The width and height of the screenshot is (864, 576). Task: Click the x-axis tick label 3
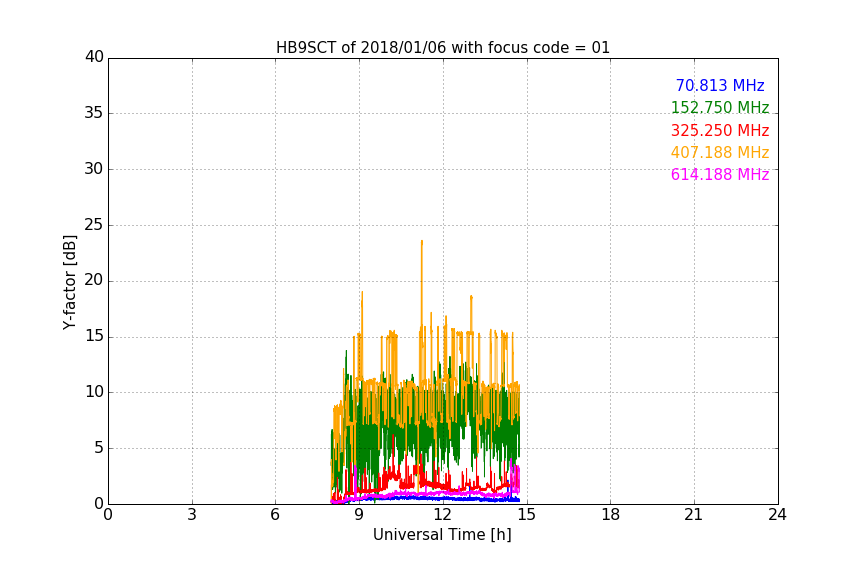(192, 515)
